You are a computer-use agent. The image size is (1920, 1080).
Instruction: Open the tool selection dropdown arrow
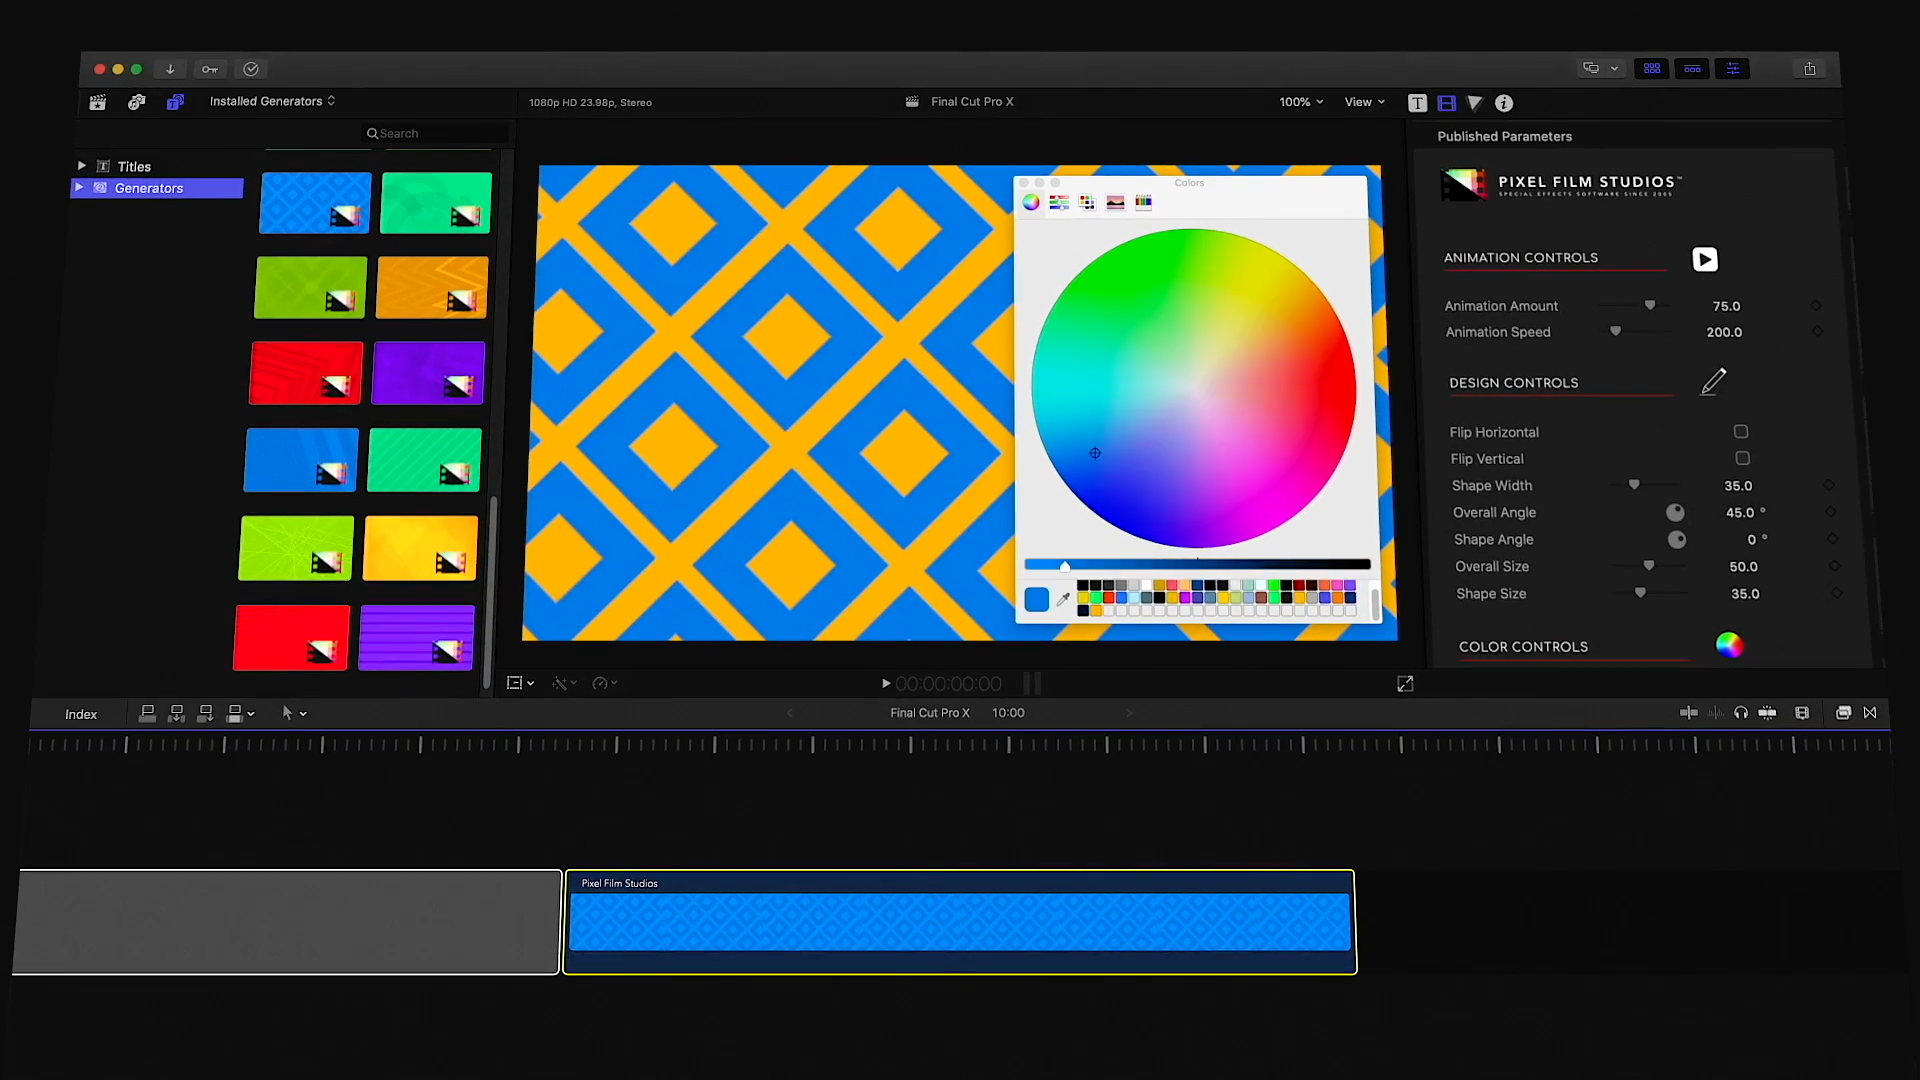tap(303, 714)
